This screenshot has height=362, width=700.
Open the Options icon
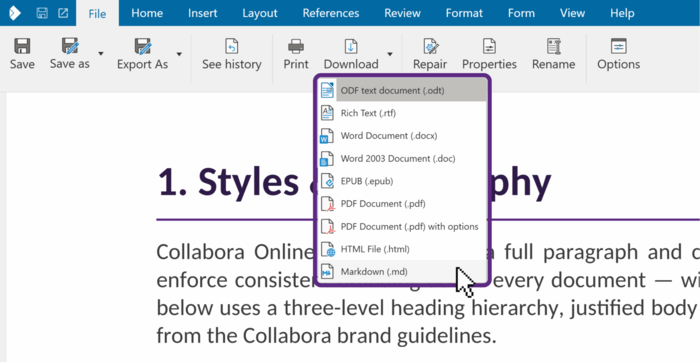[619, 46]
